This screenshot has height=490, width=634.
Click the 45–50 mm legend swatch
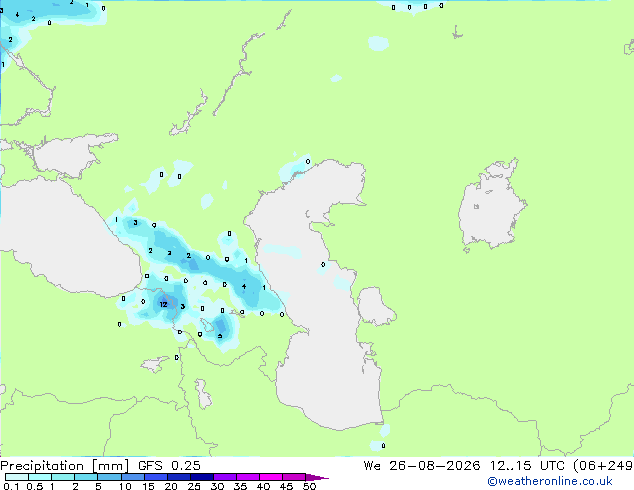[294, 477]
